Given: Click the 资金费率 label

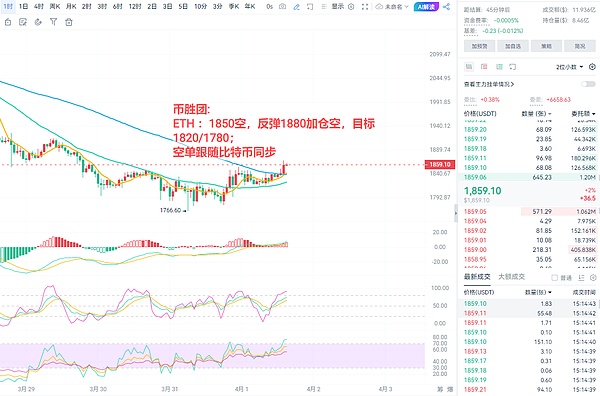Looking at the screenshot, I should tap(476, 21).
